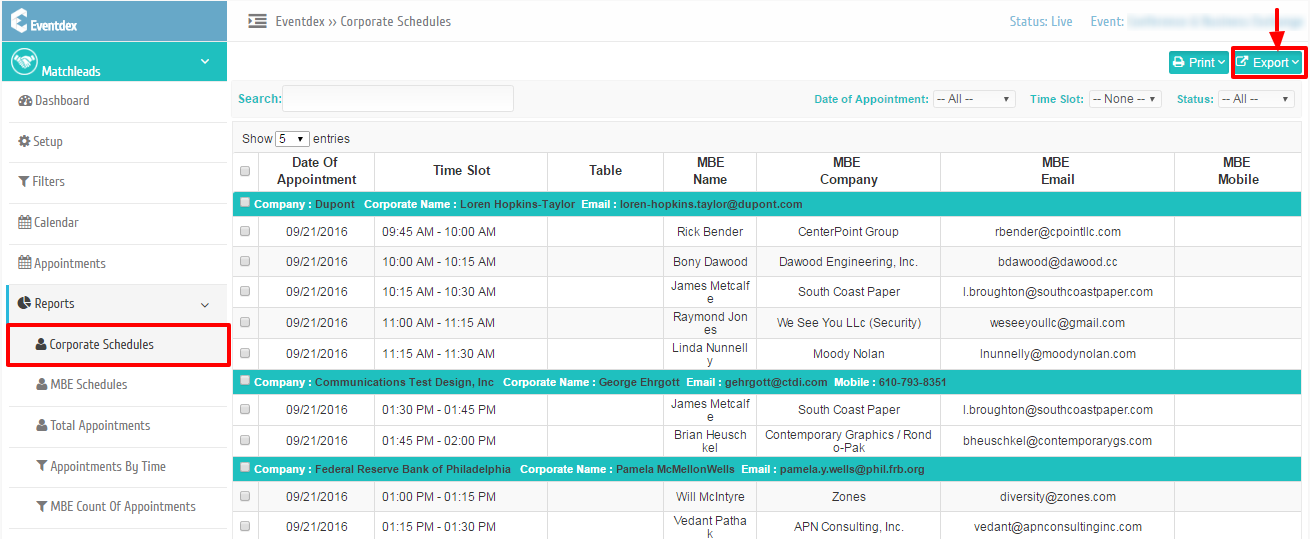Sort by Time Slot column header
Image resolution: width=1310 pixels, height=539 pixels.
pos(462,171)
